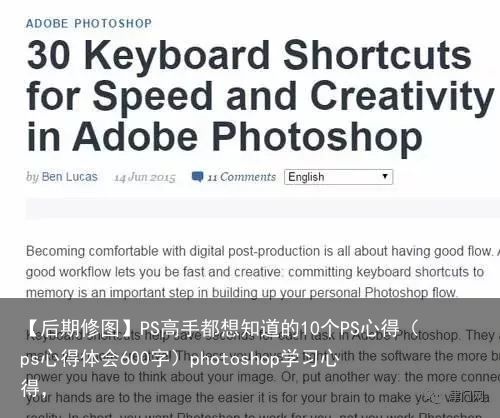Image resolution: width=500 pixels, height=418 pixels.
Task: Click the 'in Adobe Photoshop' headline line
Action: click(x=225, y=137)
